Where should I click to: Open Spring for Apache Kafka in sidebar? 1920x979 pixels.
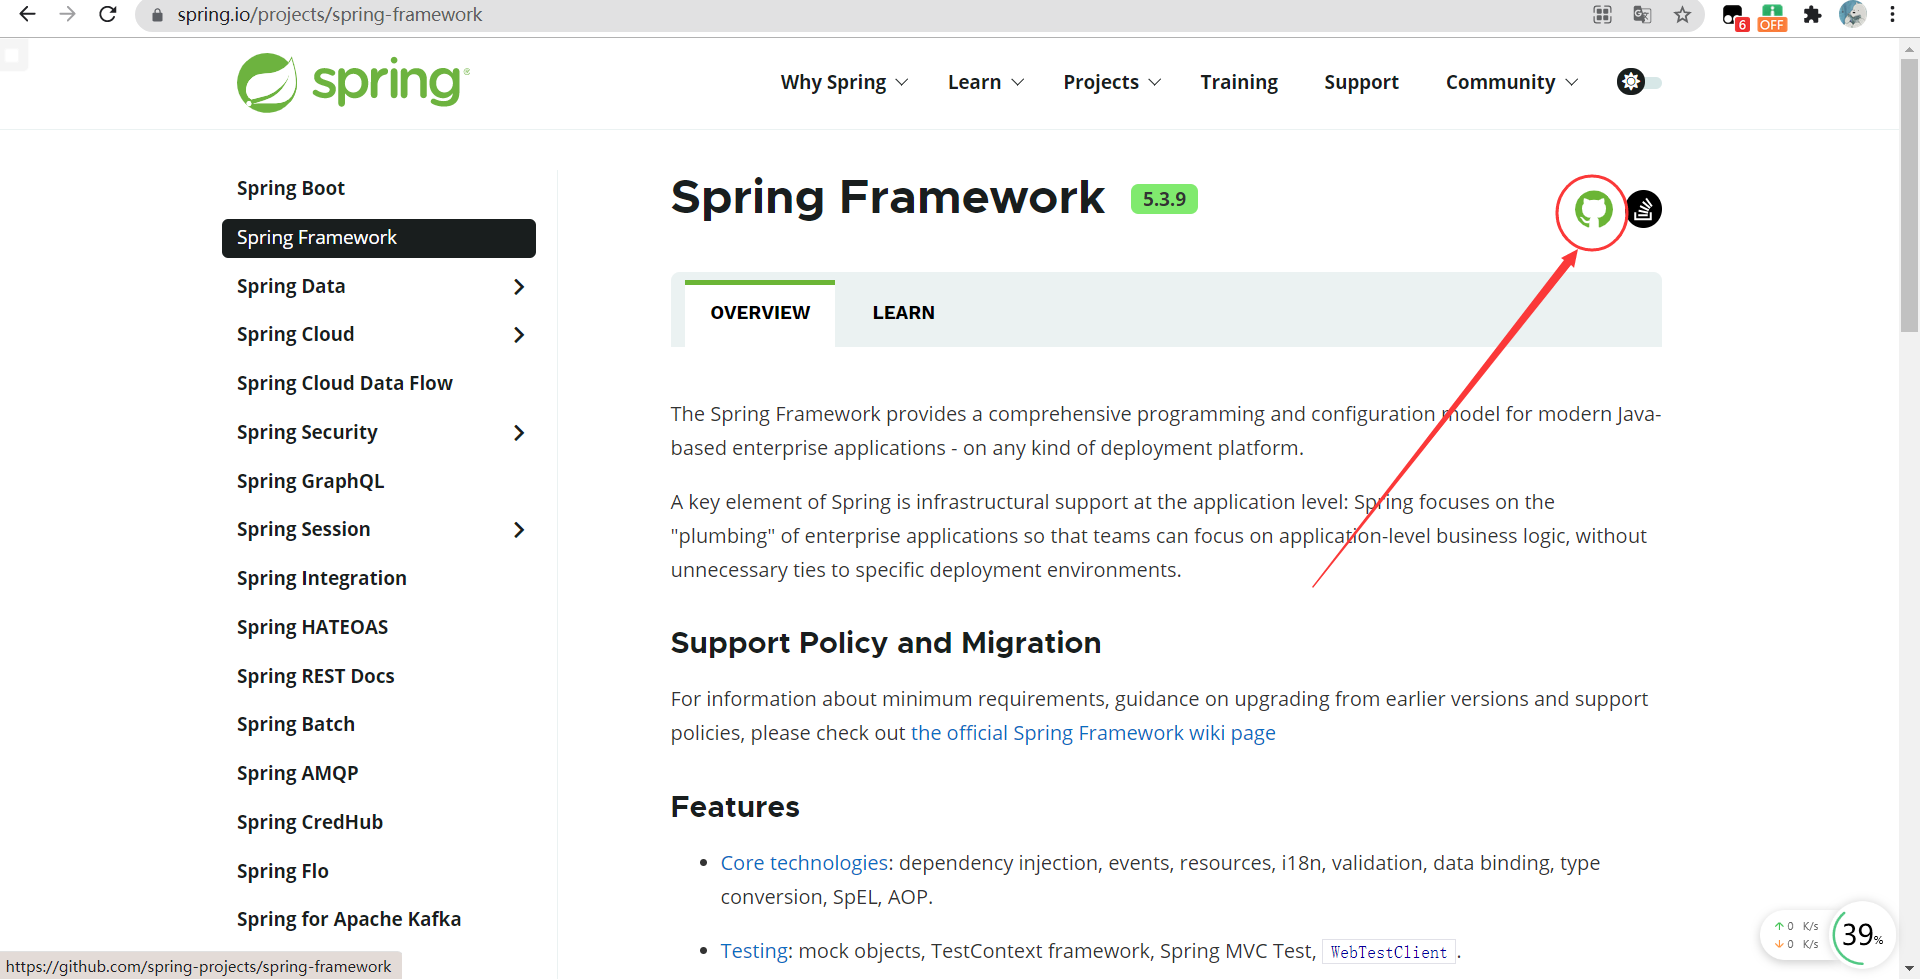click(349, 919)
